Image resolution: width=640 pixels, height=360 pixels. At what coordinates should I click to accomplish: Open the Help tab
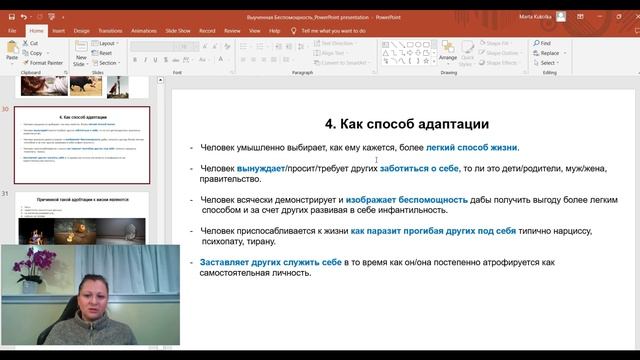275,31
